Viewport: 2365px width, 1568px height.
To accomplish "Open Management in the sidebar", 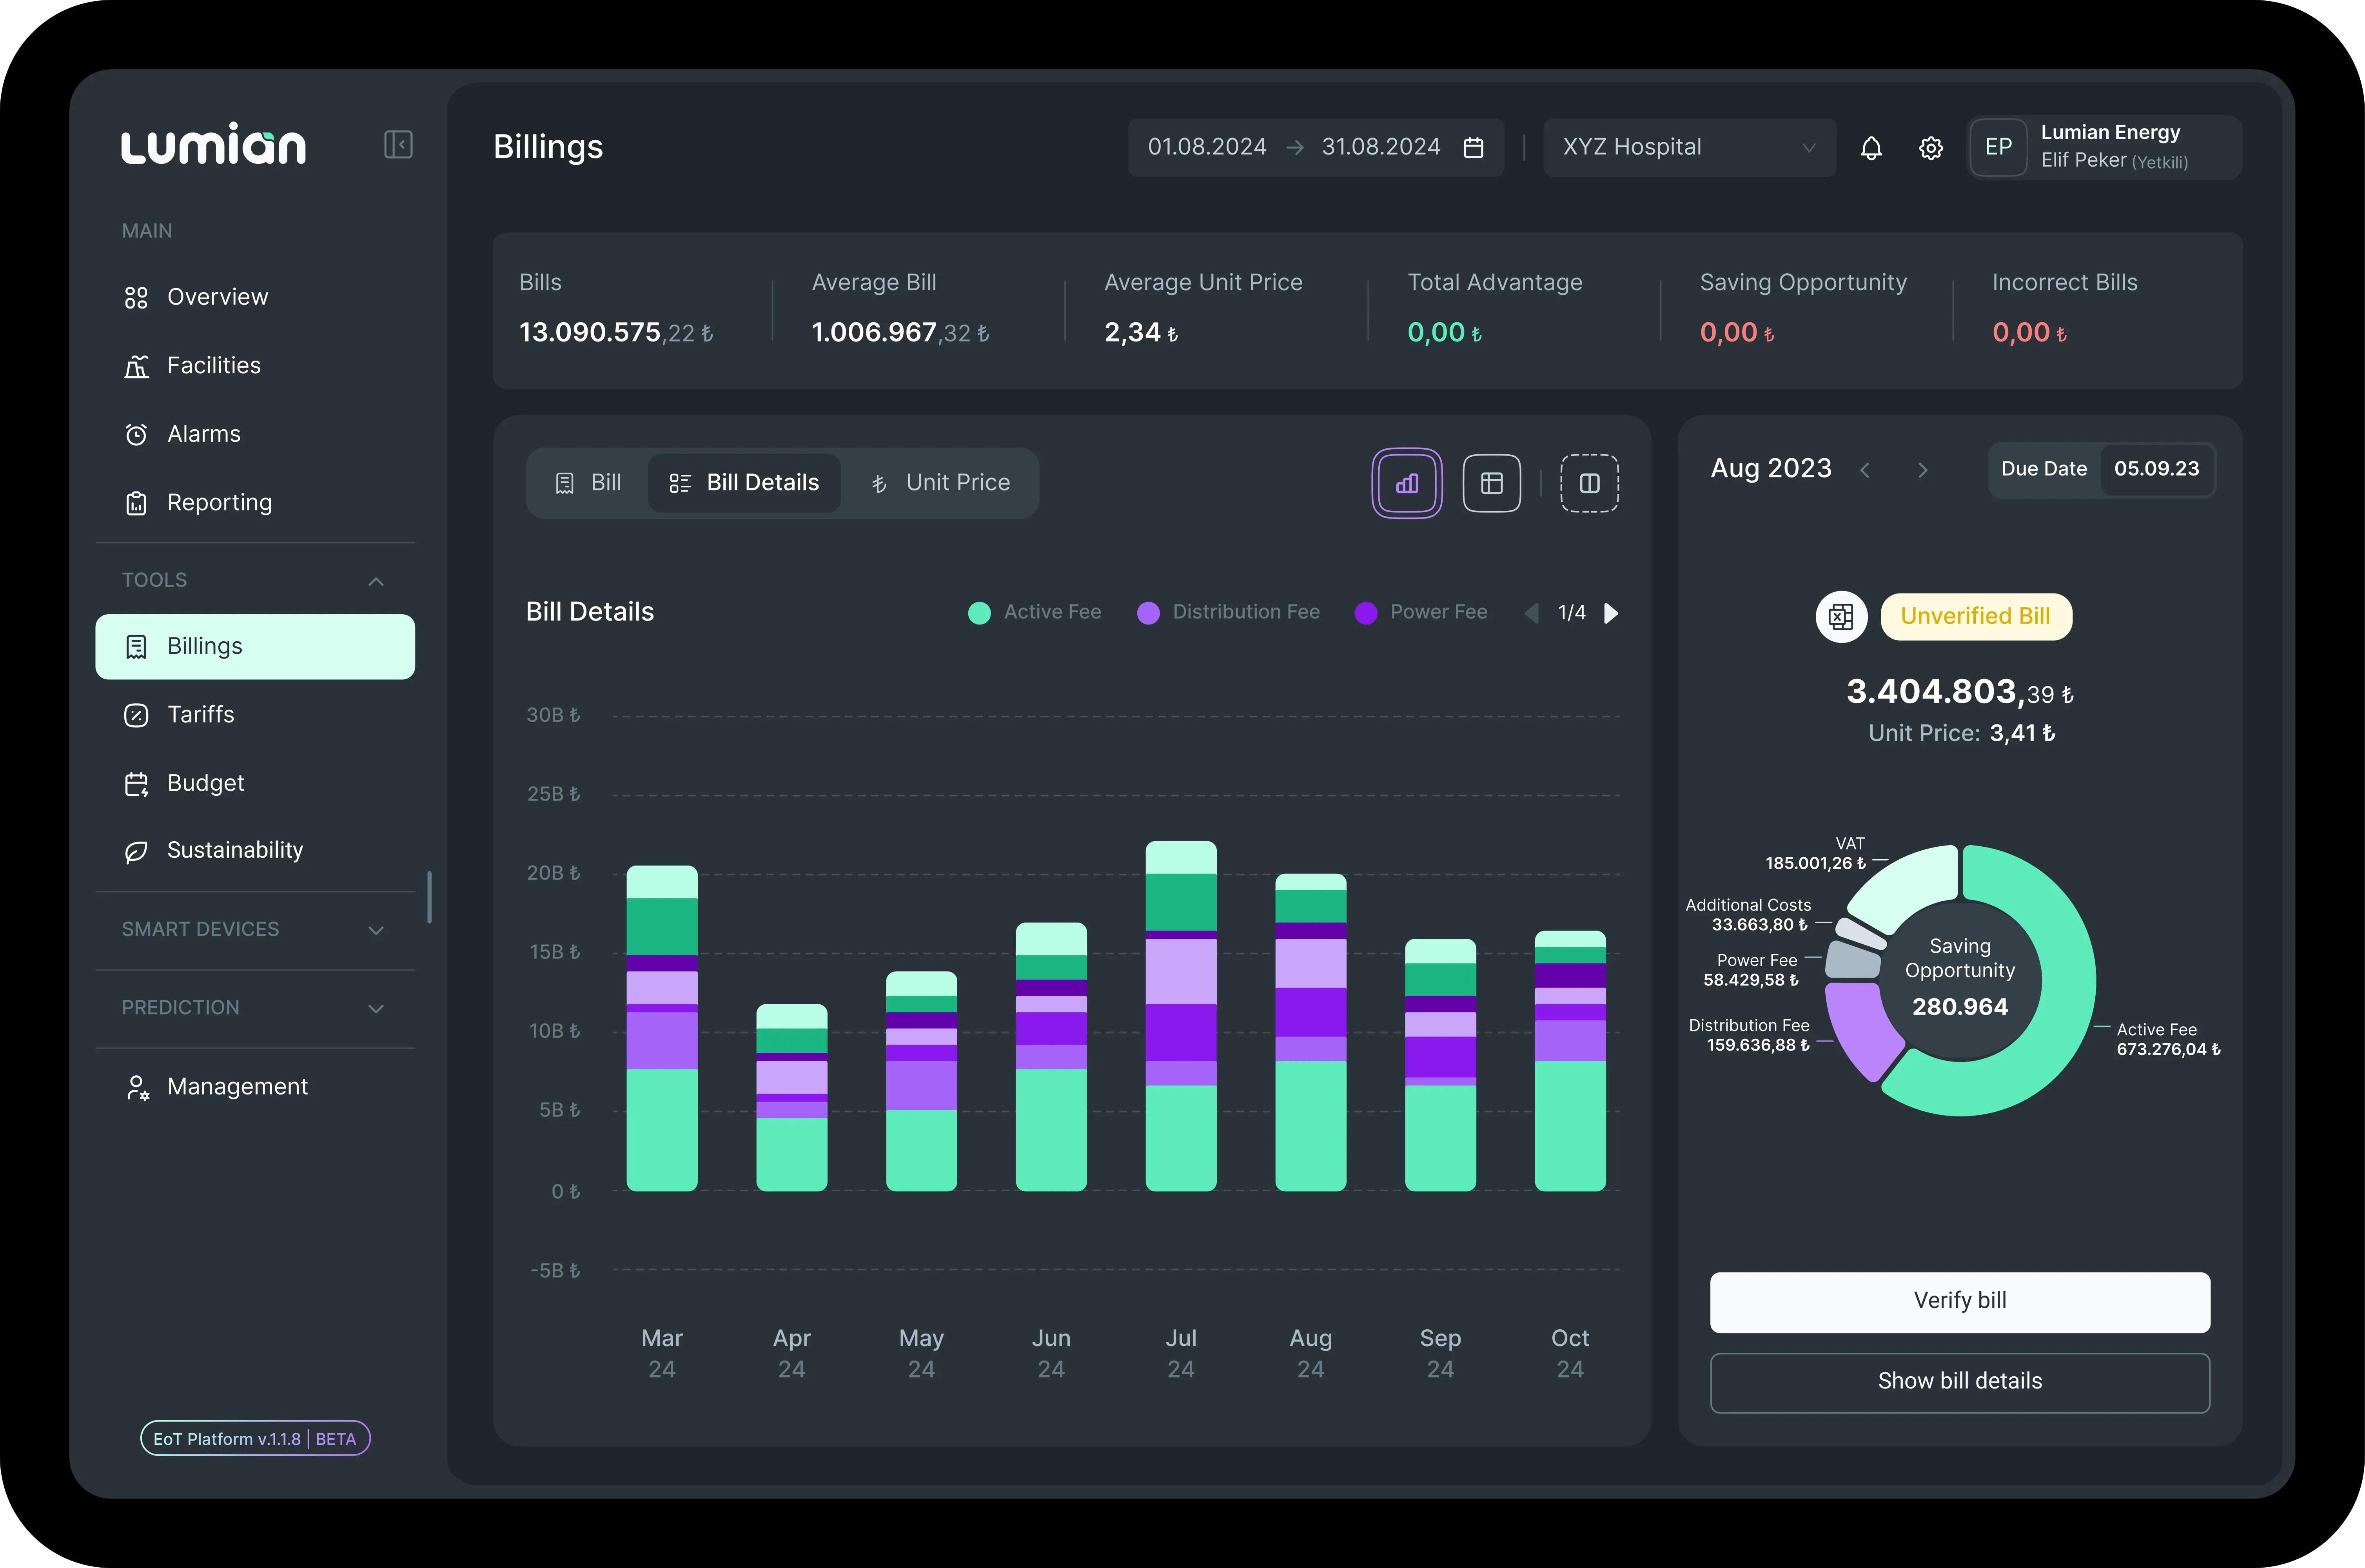I will coord(255,1087).
